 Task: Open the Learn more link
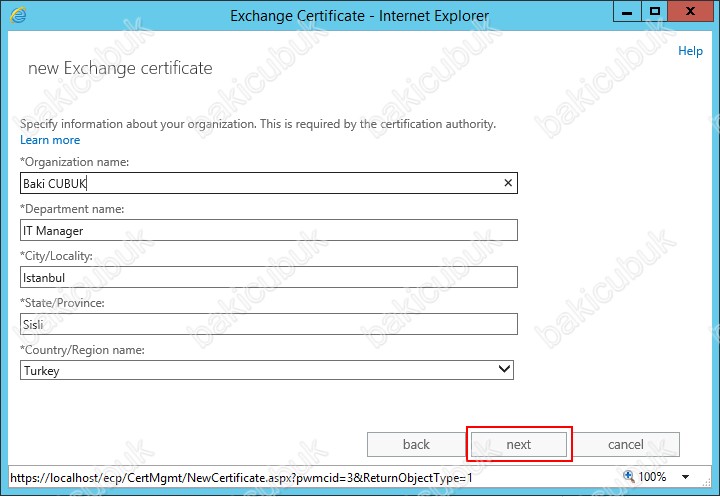click(50, 140)
